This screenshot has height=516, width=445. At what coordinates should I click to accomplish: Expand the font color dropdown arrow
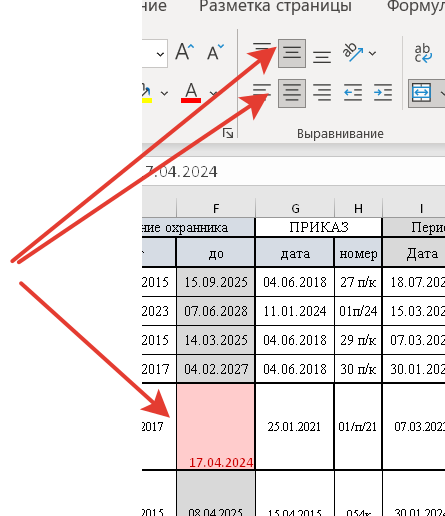pyautogui.click(x=214, y=93)
